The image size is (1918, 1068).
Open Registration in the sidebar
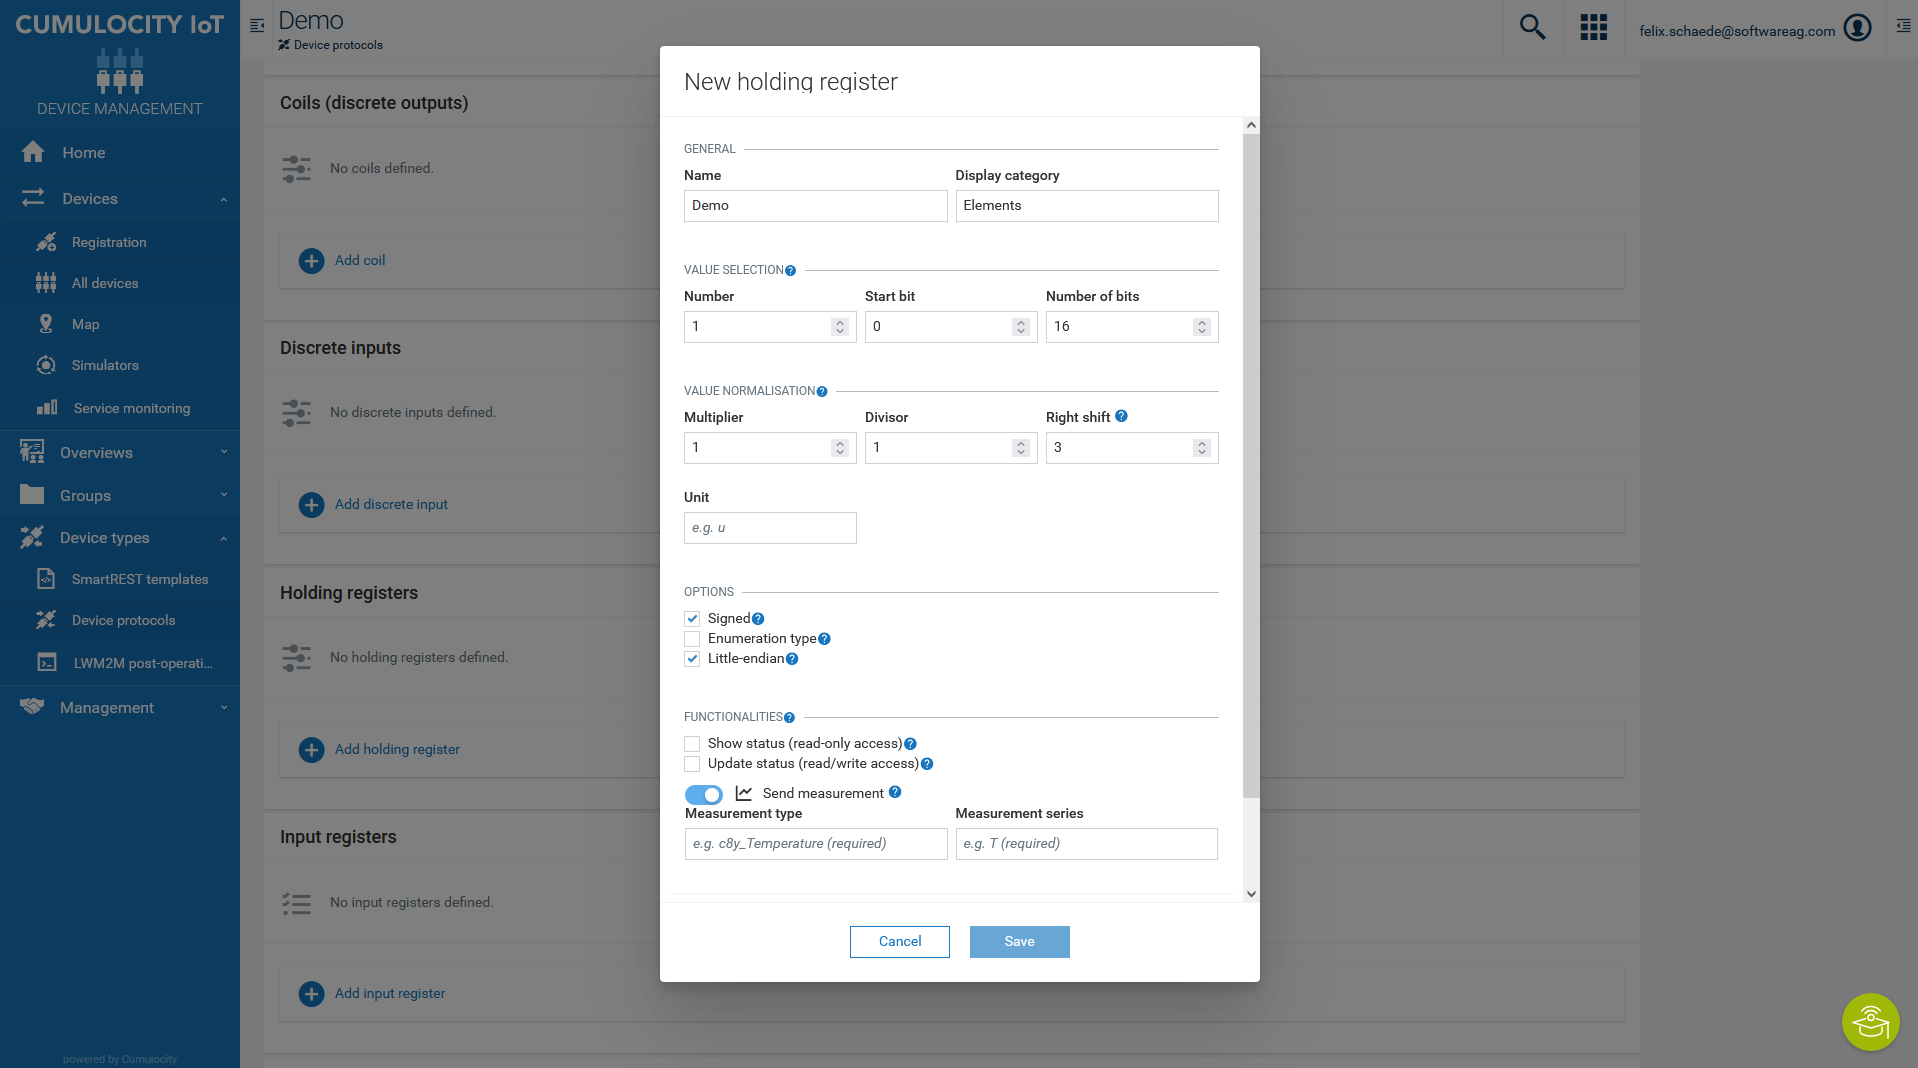(x=109, y=242)
